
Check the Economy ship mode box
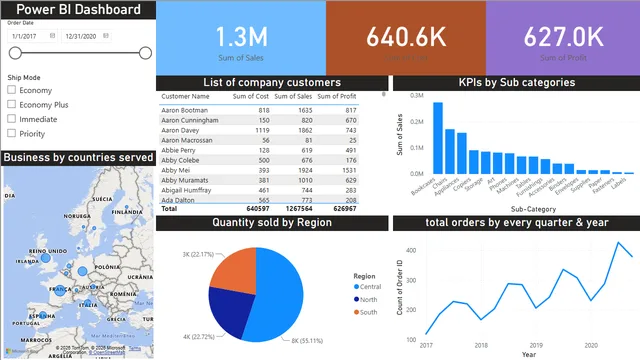tap(12, 89)
